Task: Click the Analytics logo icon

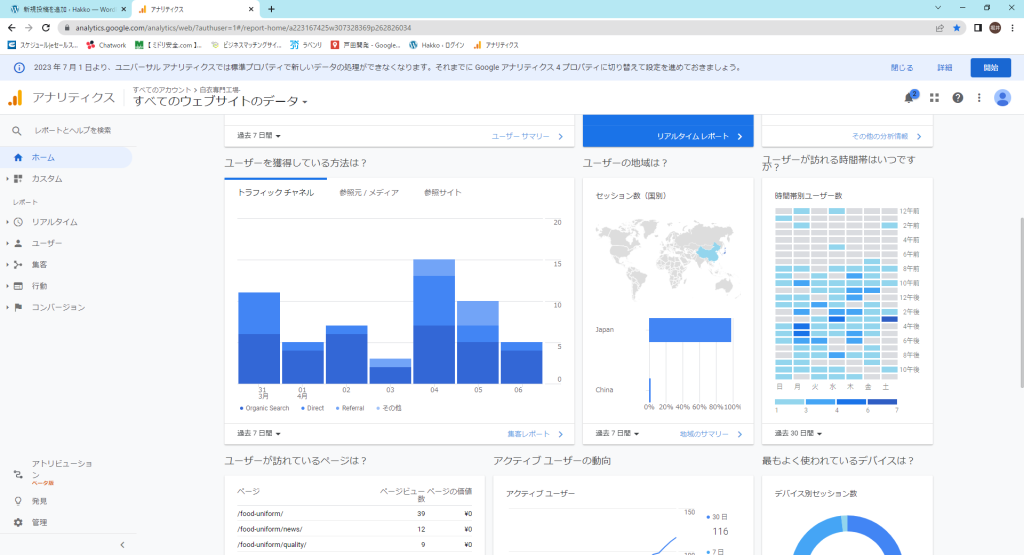Action: (x=15, y=98)
